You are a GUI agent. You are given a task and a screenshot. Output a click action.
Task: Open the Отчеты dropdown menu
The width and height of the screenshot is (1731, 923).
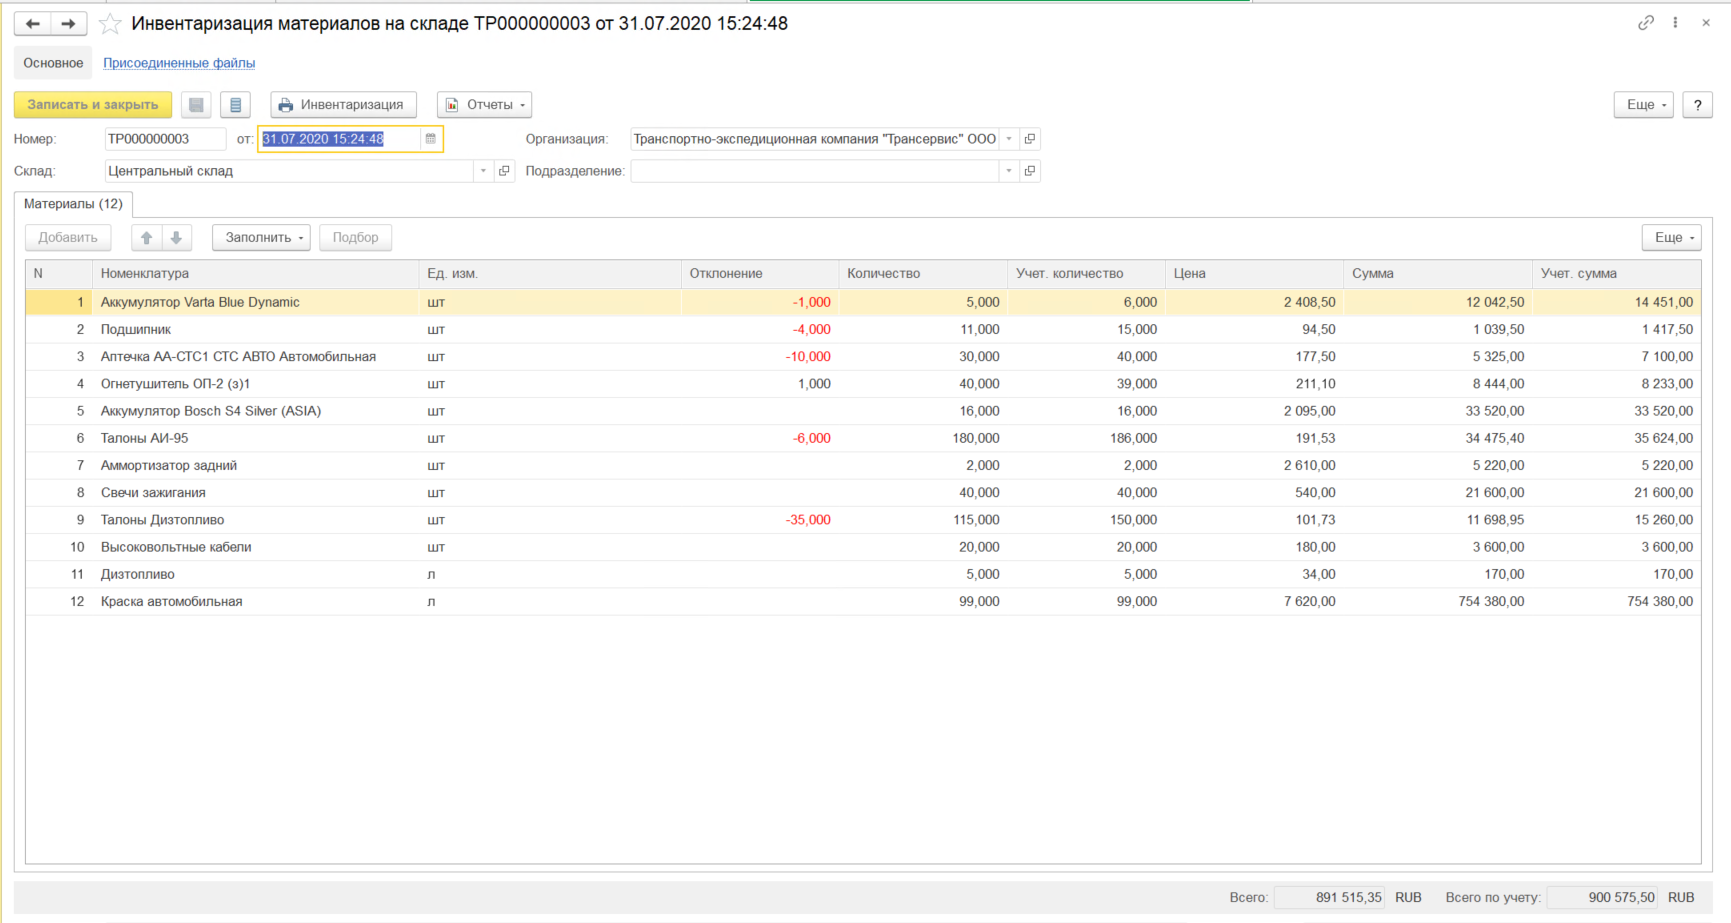tap(484, 105)
